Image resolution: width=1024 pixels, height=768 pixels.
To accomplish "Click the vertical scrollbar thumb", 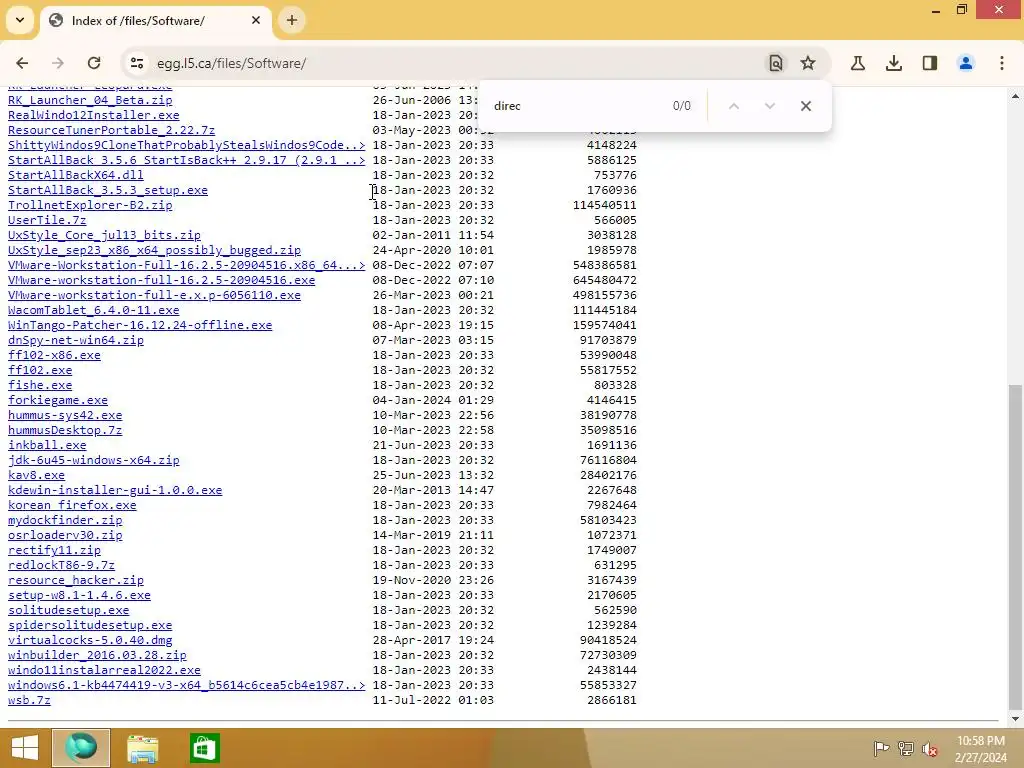I will pos(1015,547).
